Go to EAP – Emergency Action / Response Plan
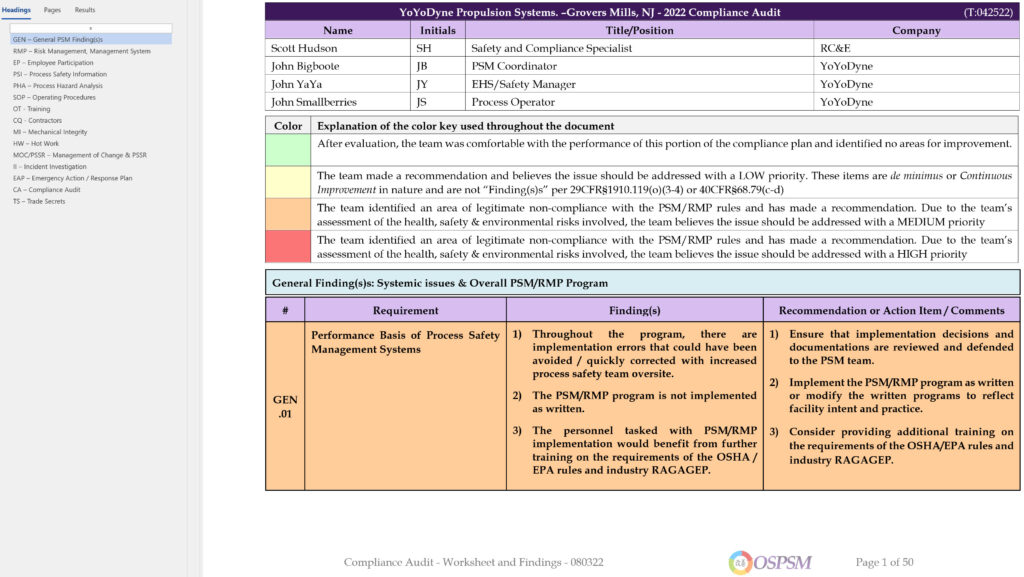 (x=72, y=178)
